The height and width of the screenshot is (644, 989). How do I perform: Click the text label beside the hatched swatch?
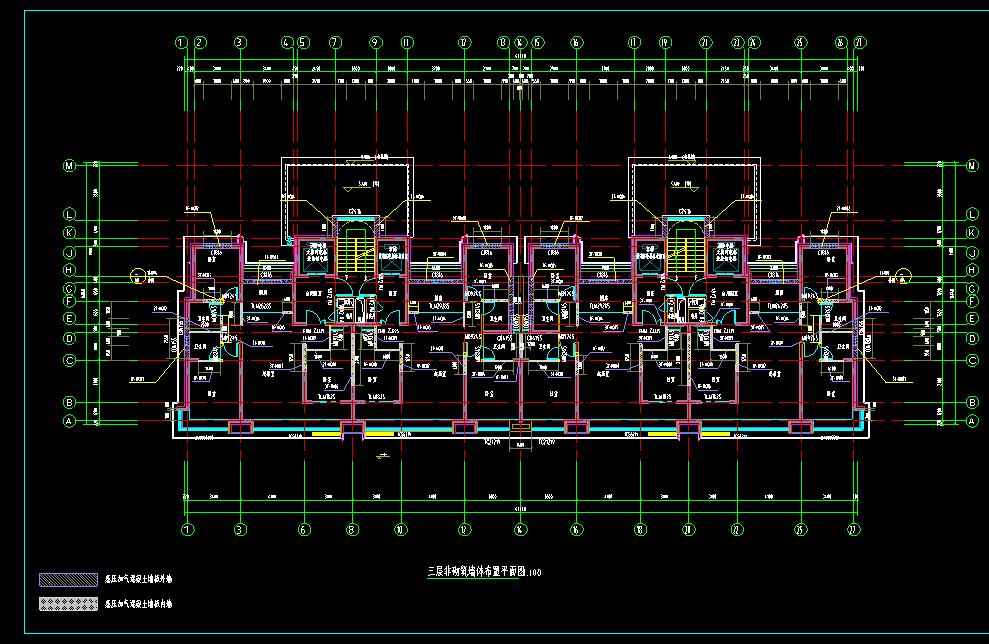coord(139,579)
